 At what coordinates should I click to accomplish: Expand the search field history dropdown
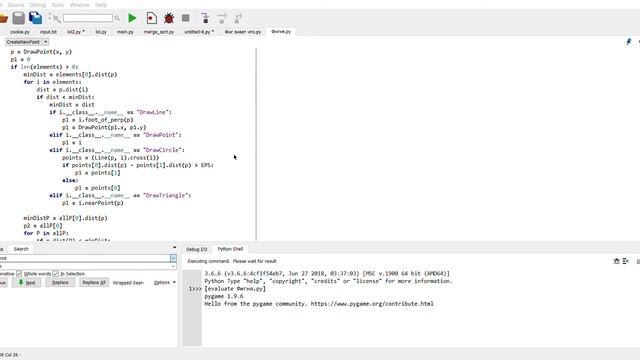click(x=173, y=258)
